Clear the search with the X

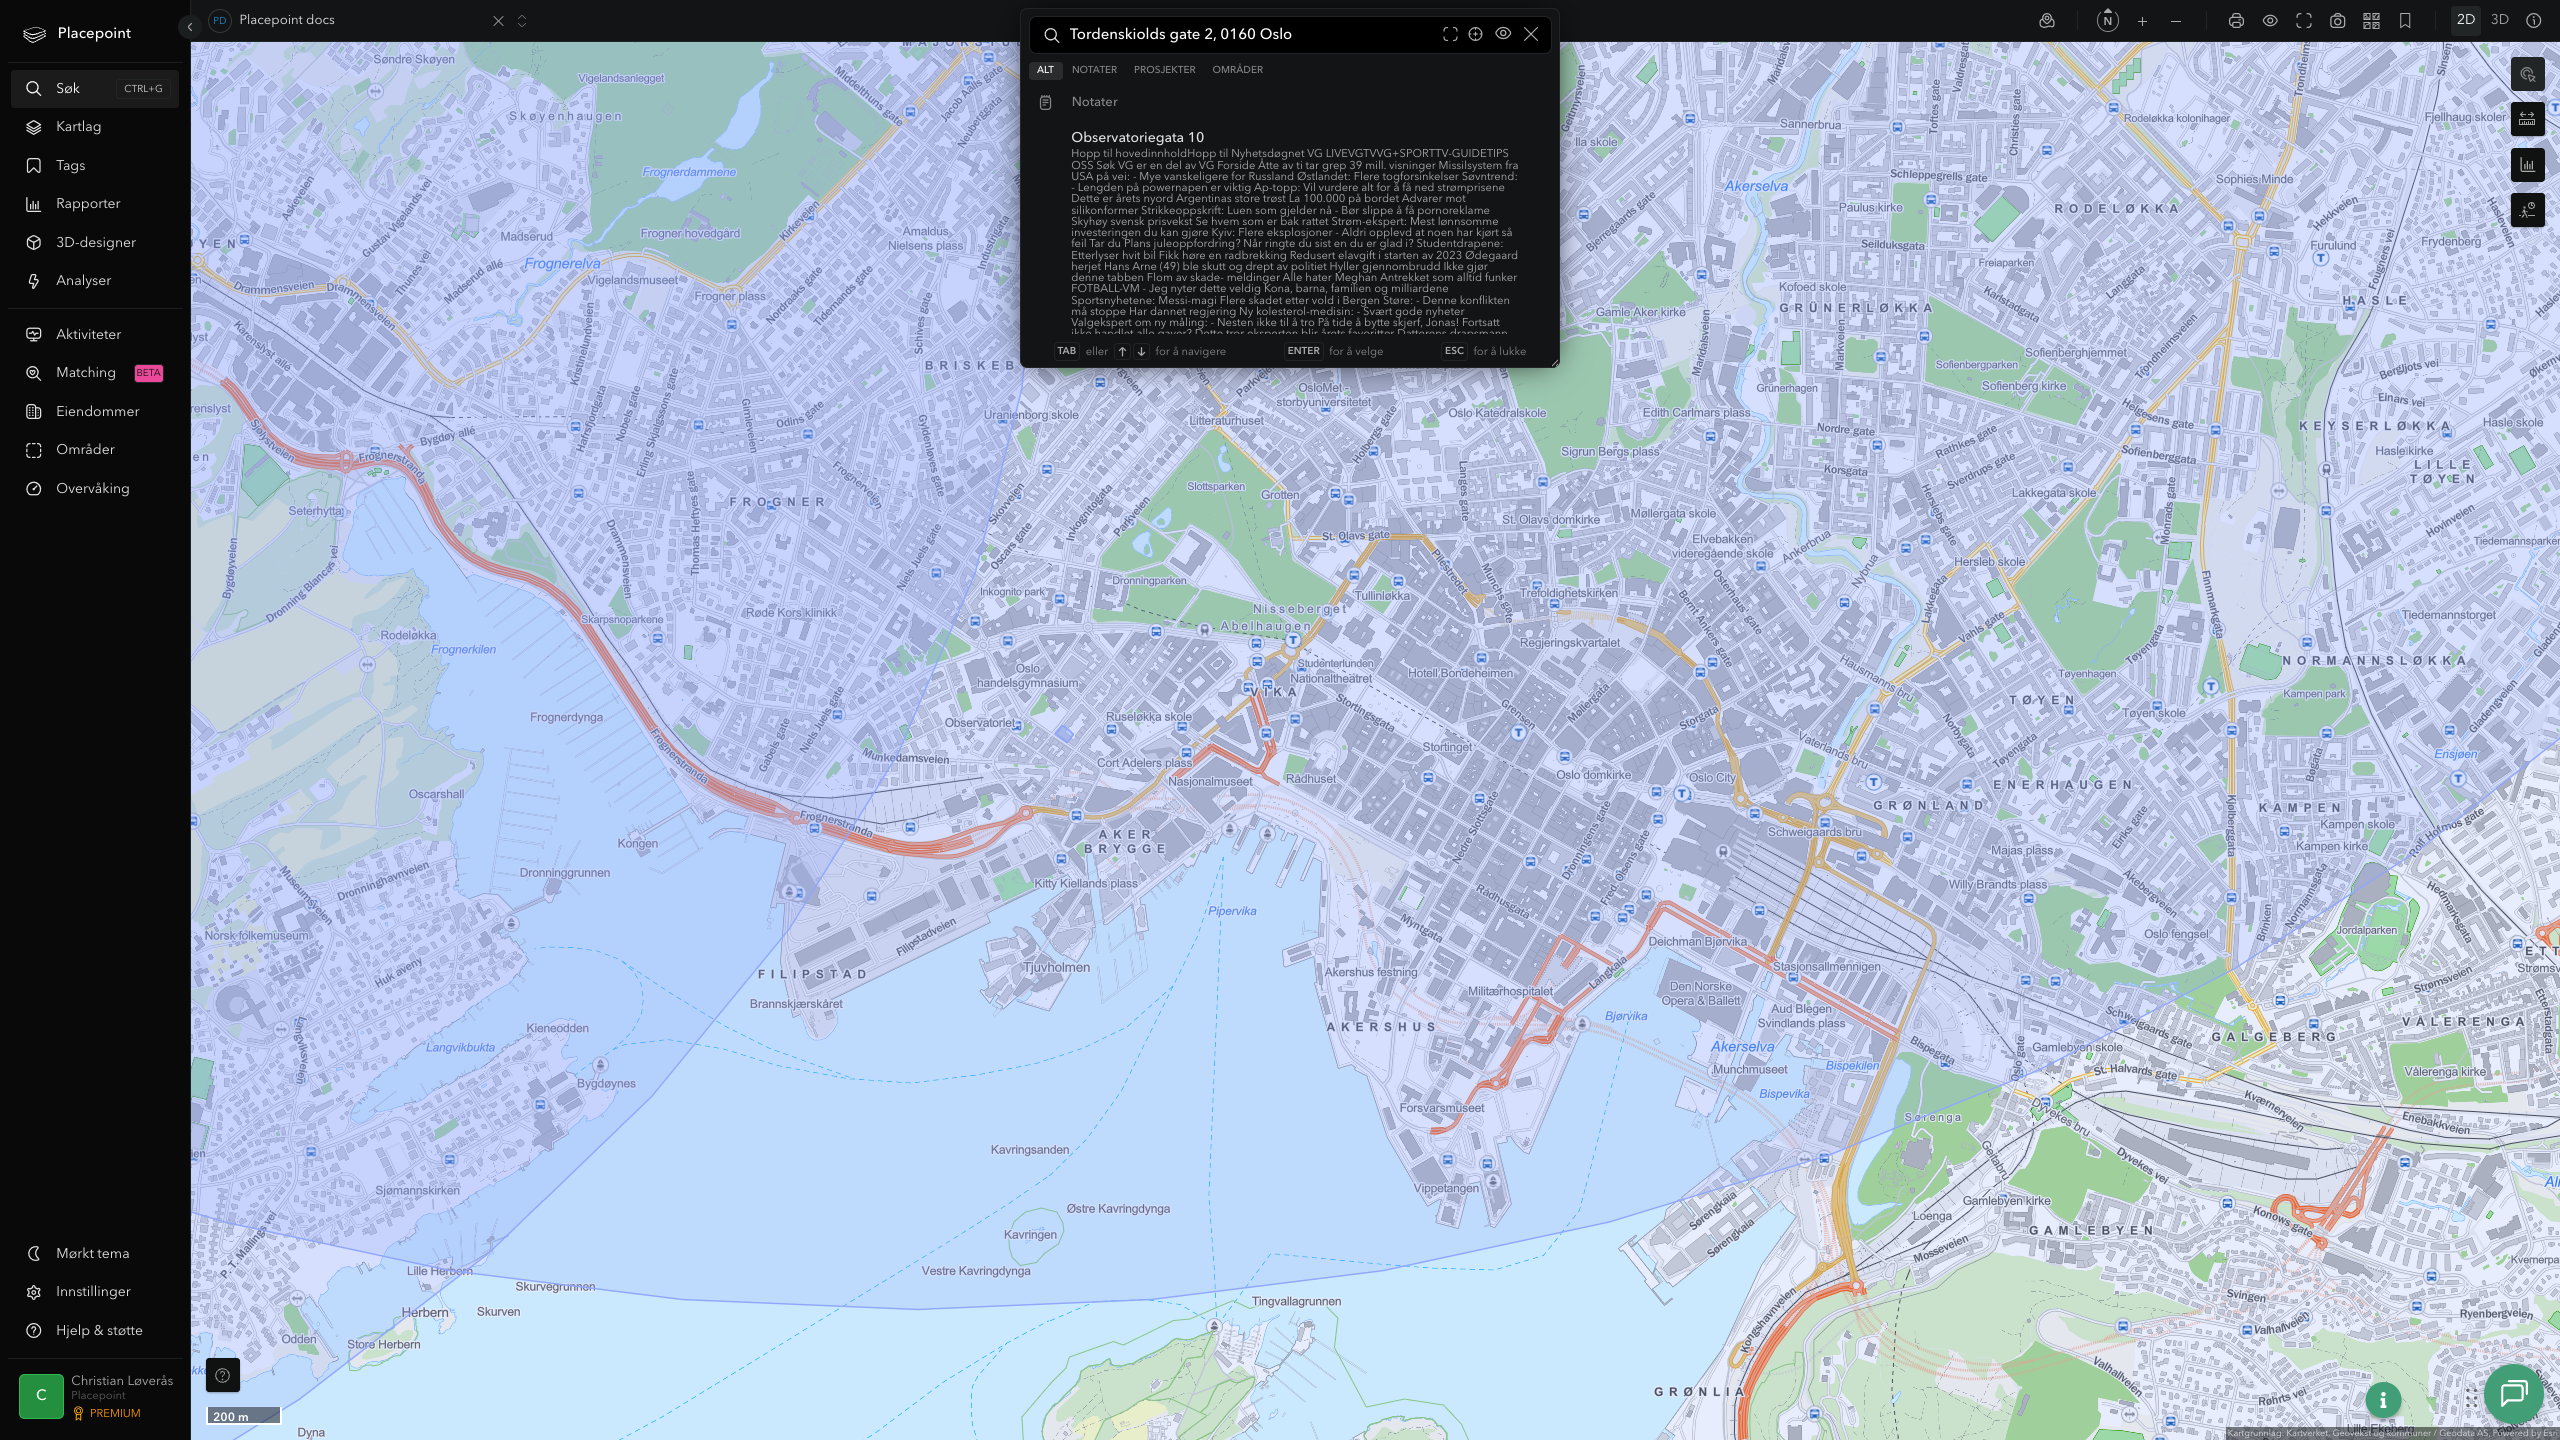[1531, 34]
